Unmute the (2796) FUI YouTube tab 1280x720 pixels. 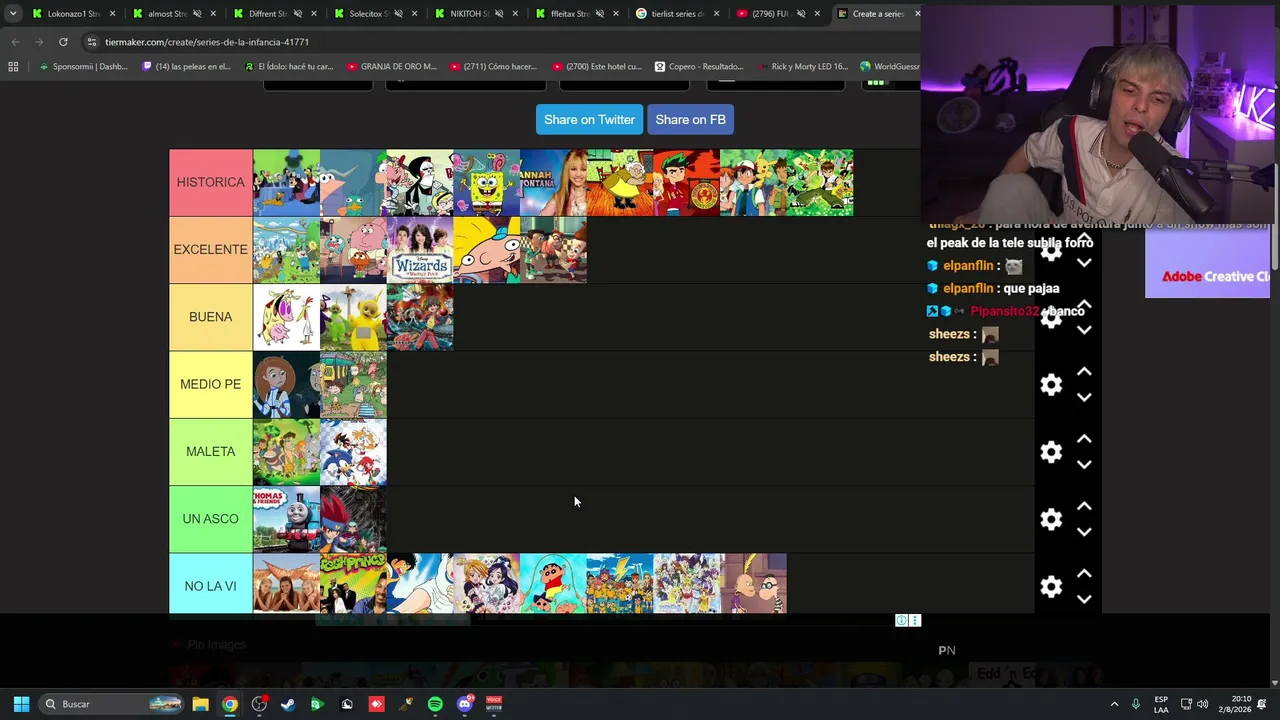click(800, 14)
